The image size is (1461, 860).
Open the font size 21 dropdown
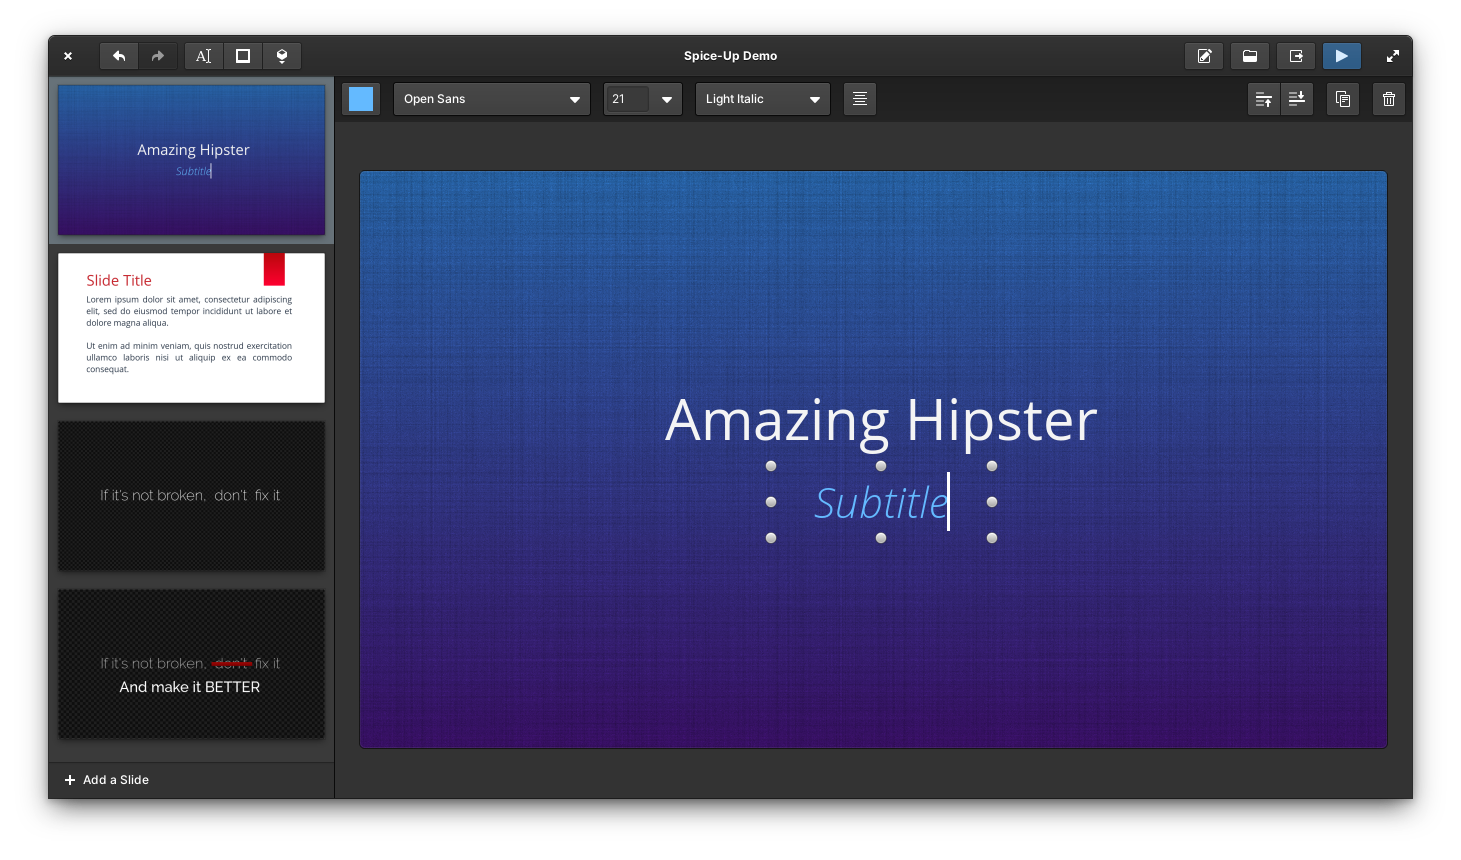(666, 99)
